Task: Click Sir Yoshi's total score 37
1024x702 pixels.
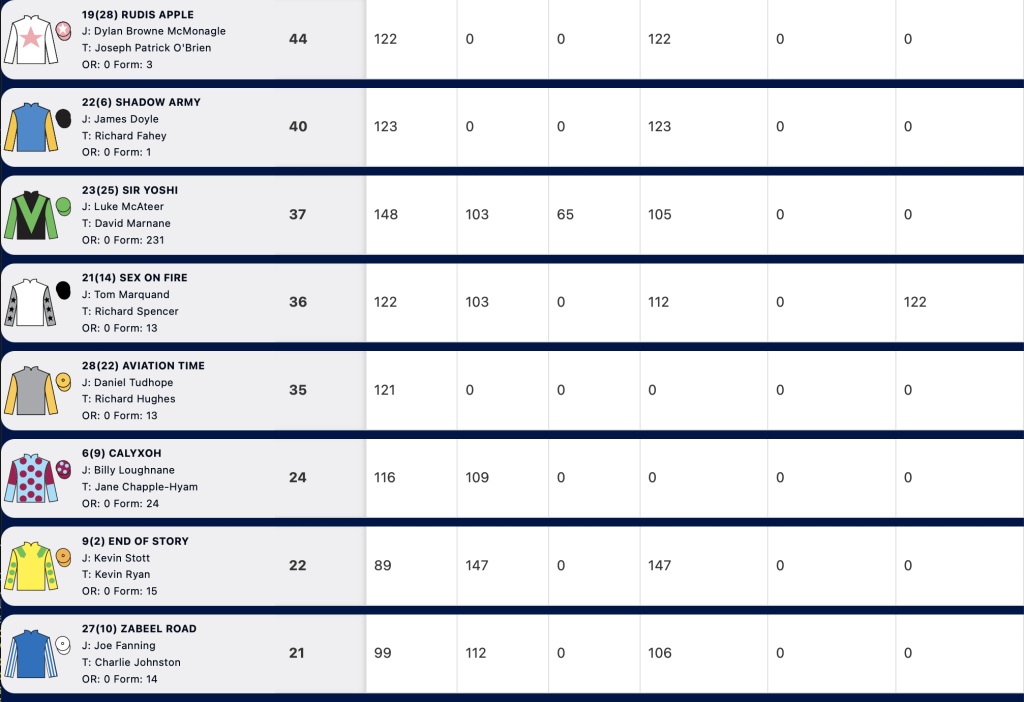Action: point(298,214)
